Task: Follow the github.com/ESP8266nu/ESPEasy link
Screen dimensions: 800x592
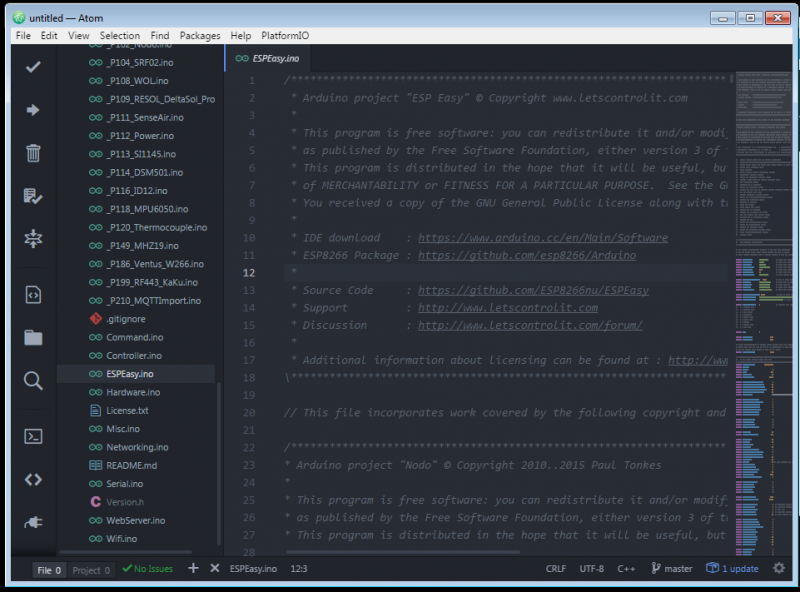Action: (x=533, y=290)
